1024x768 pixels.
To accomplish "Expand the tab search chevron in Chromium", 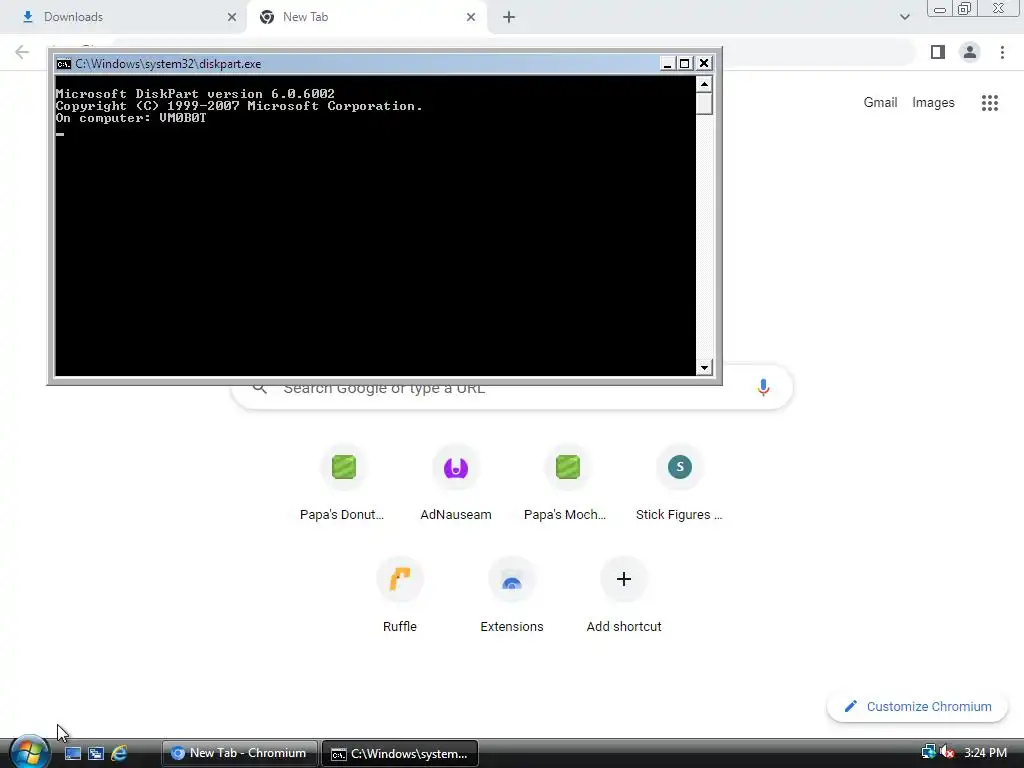I will pyautogui.click(x=904, y=17).
